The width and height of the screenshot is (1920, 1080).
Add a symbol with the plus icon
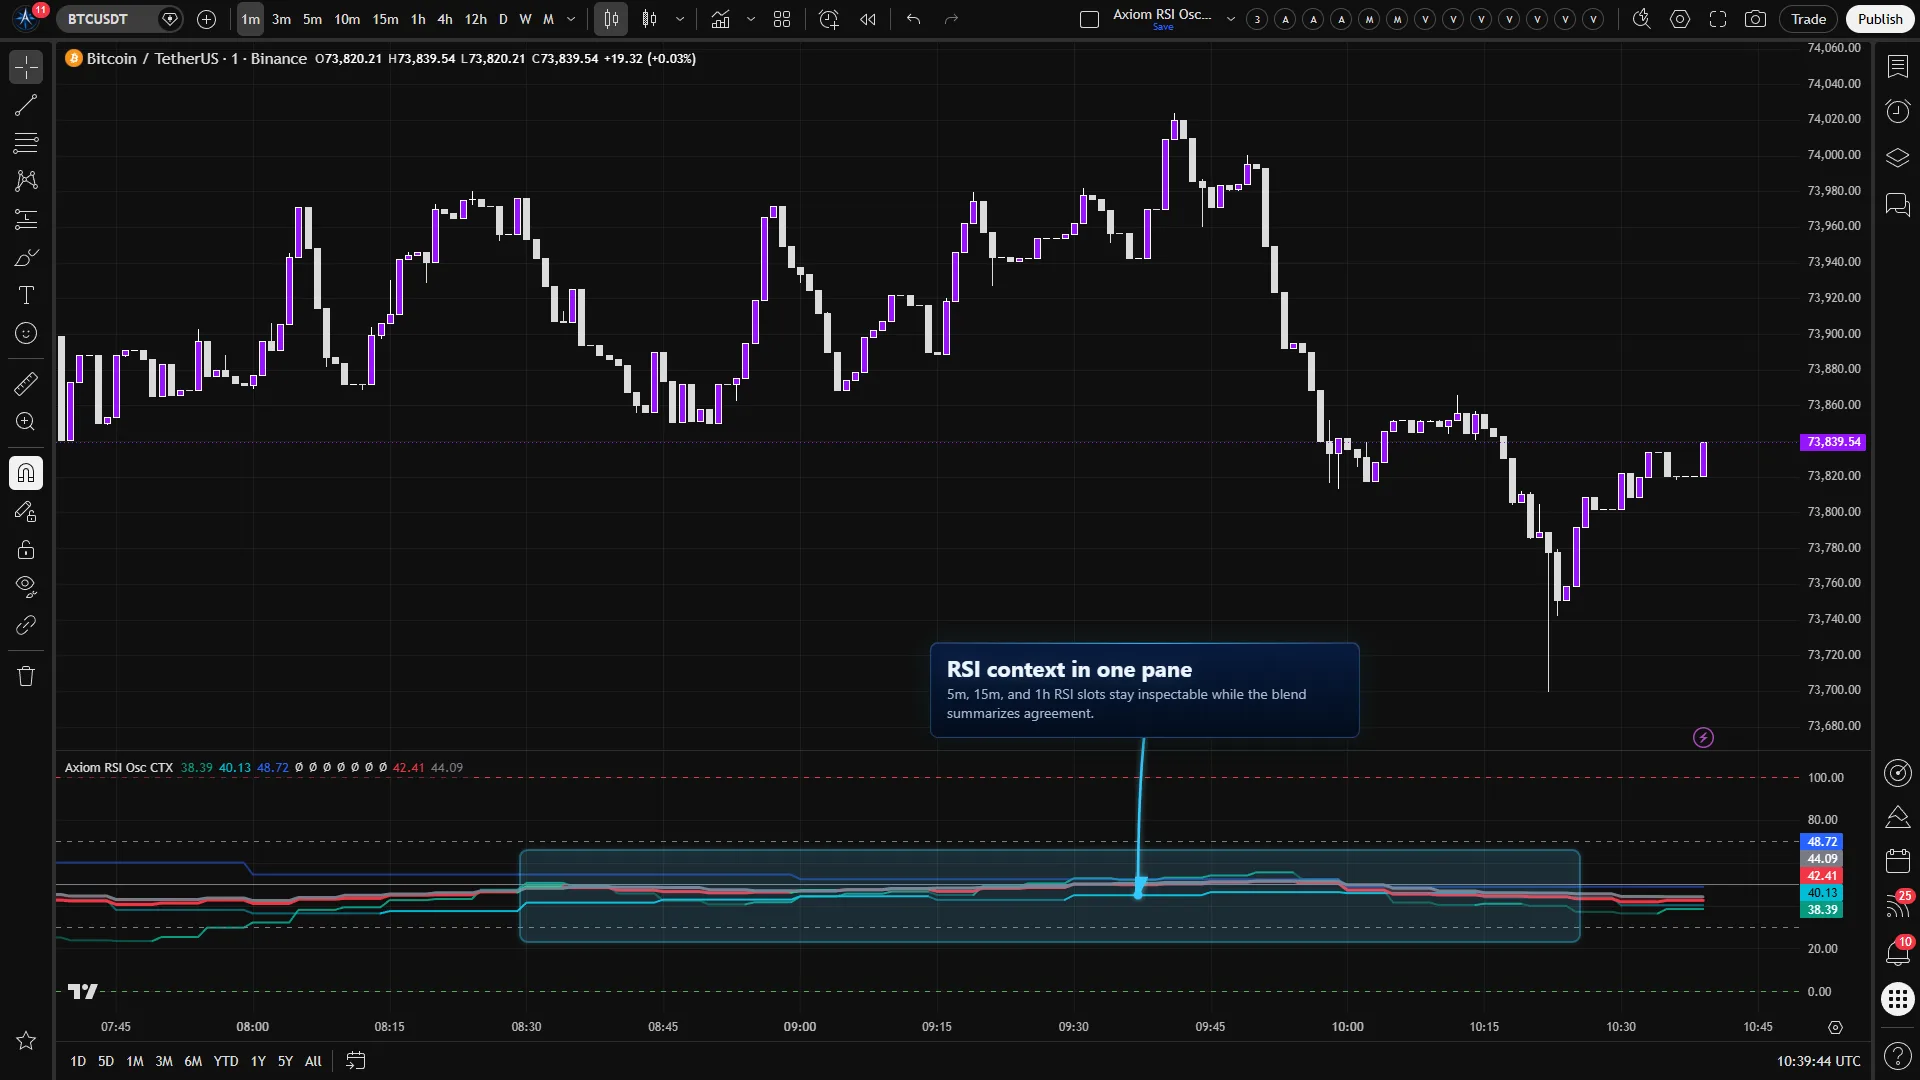coord(206,19)
